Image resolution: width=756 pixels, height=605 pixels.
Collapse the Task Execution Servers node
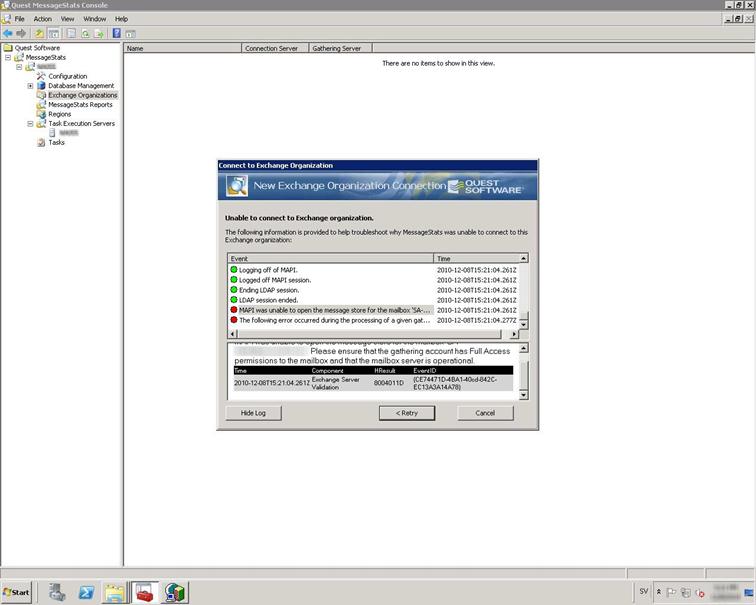[30, 123]
